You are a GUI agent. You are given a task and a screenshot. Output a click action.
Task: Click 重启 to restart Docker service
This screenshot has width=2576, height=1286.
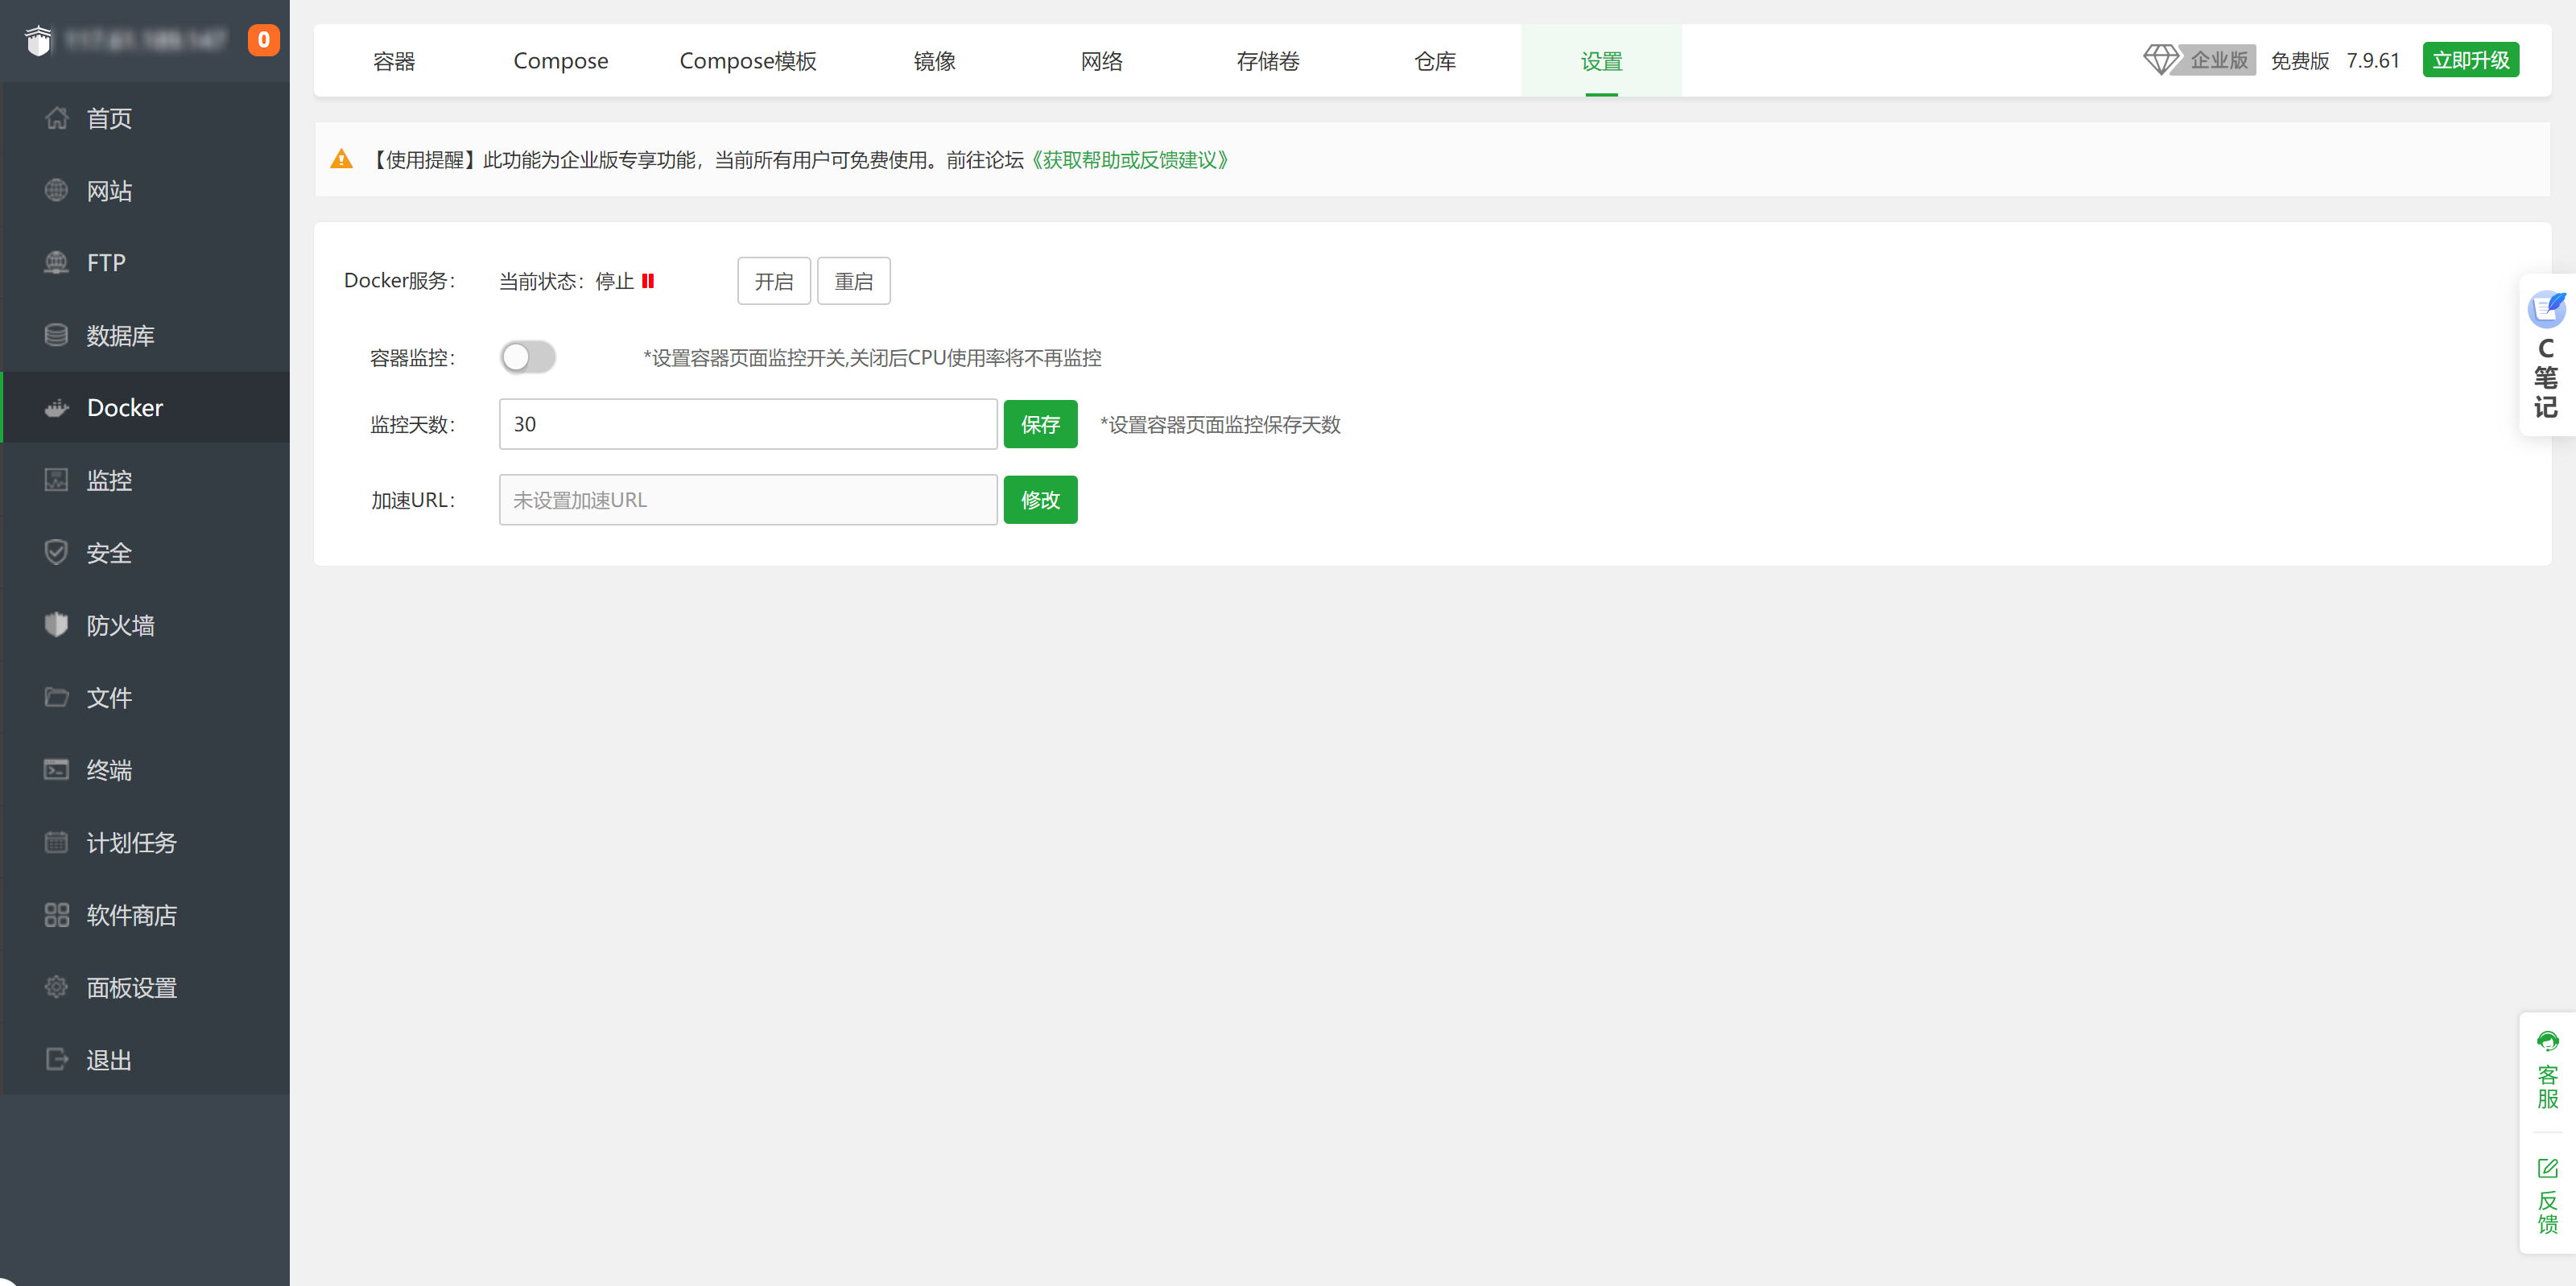click(854, 281)
